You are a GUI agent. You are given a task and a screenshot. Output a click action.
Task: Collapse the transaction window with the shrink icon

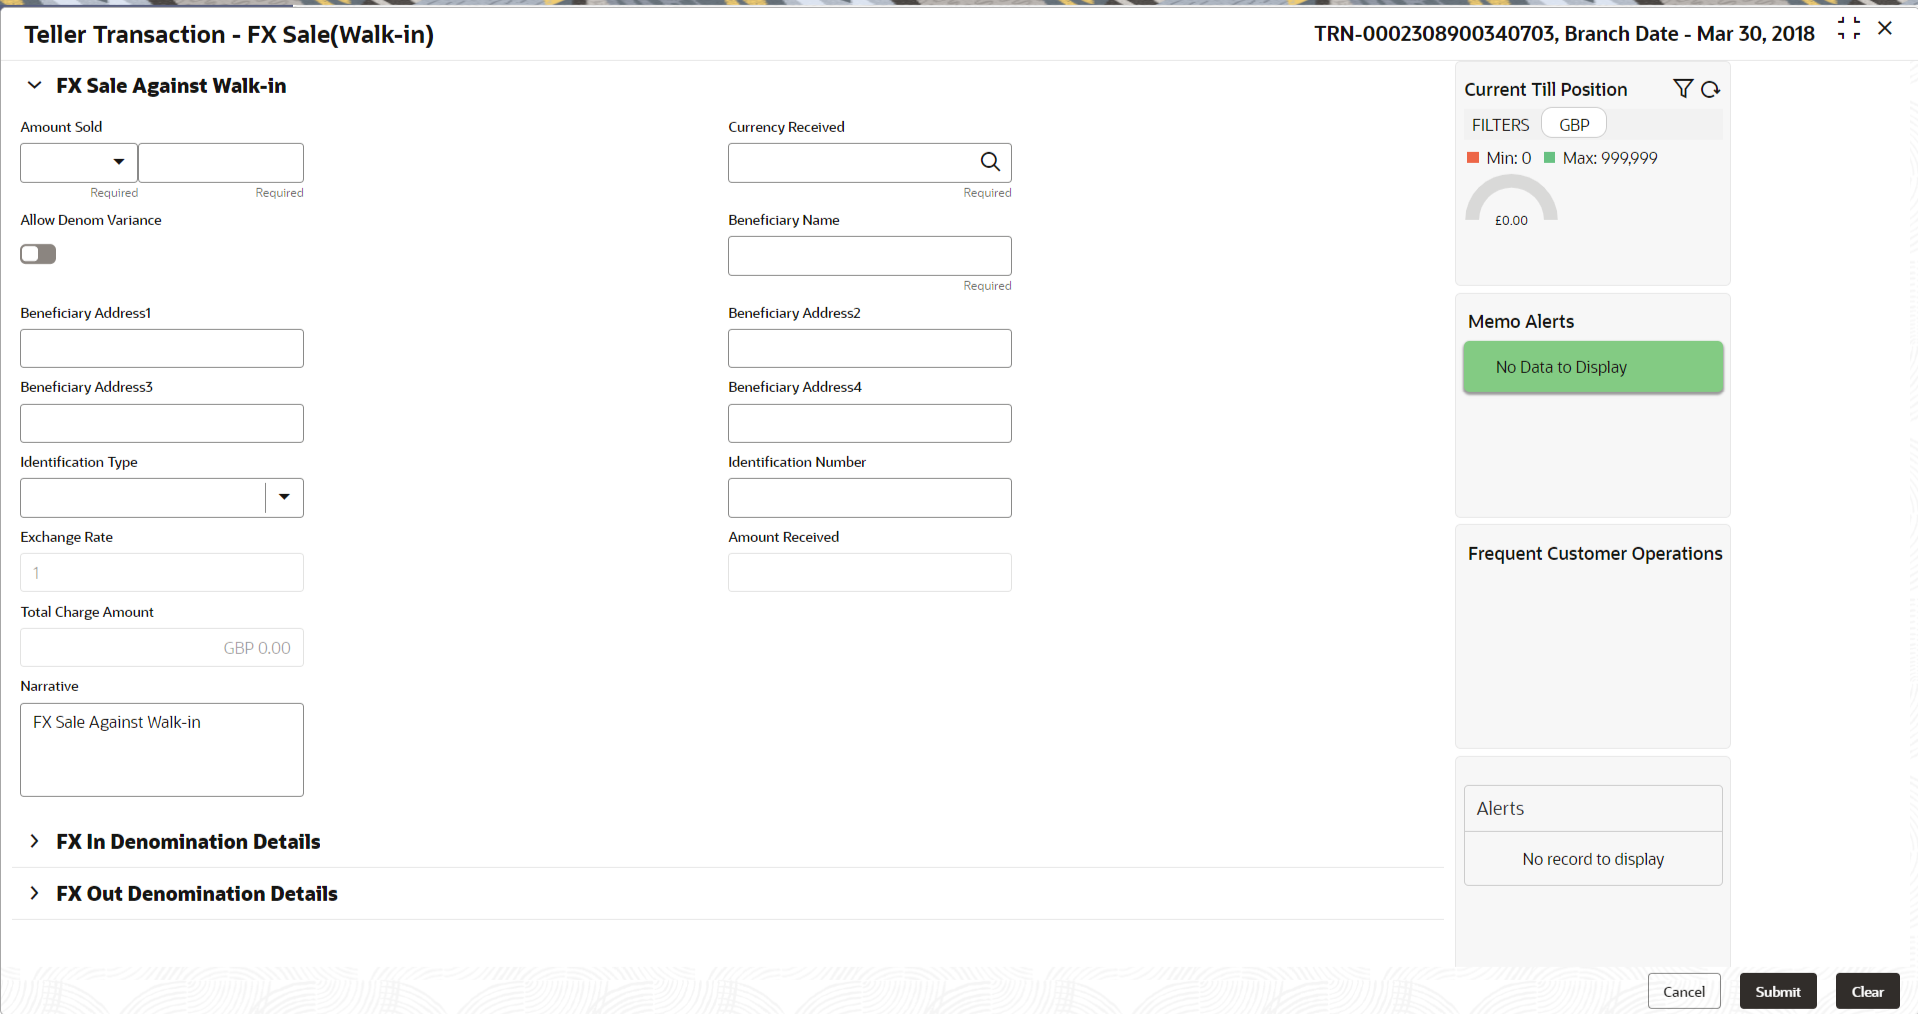[1849, 29]
